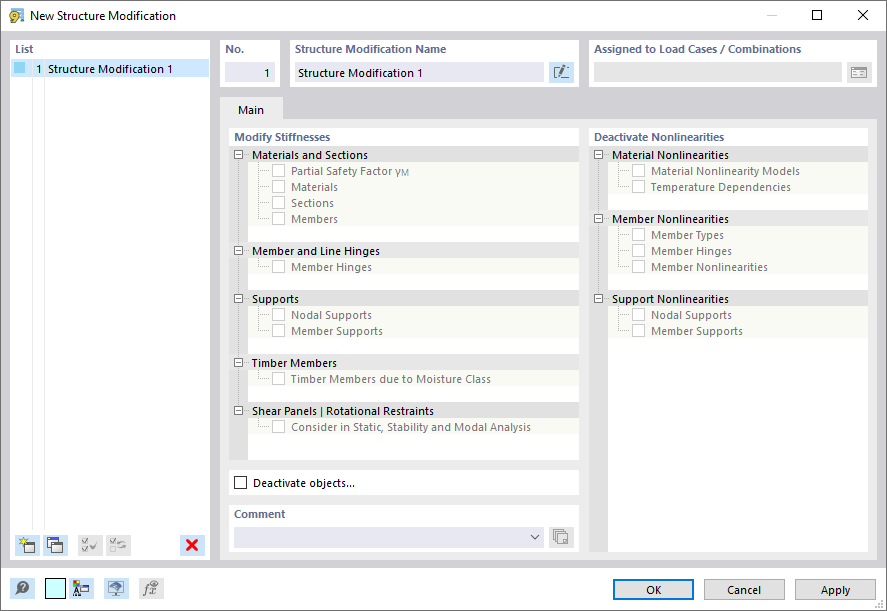The image size is (887, 611).
Task: Open the Comment dropdown list
Action: tap(534, 536)
